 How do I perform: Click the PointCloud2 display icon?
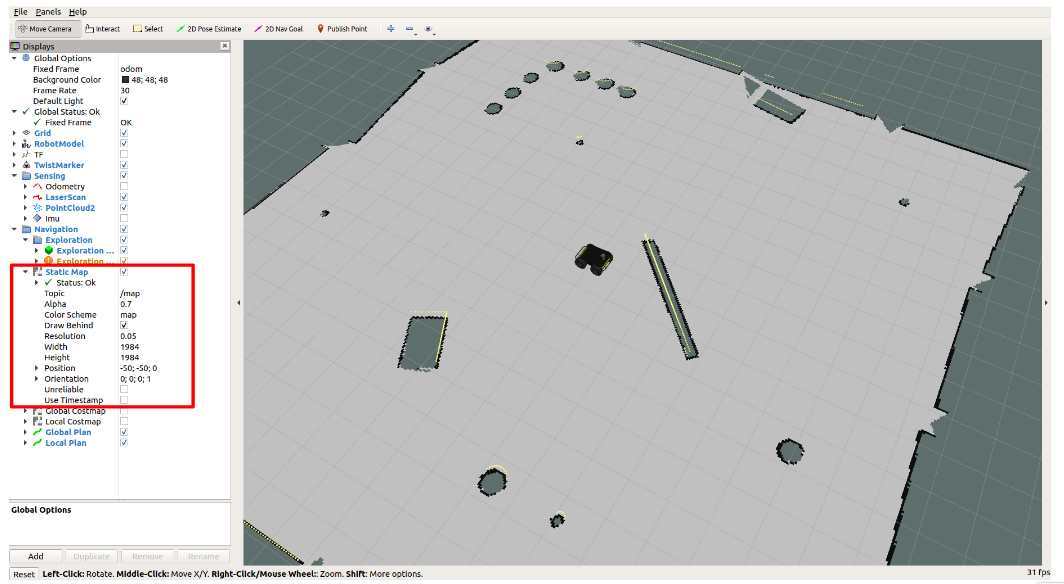(x=37, y=208)
